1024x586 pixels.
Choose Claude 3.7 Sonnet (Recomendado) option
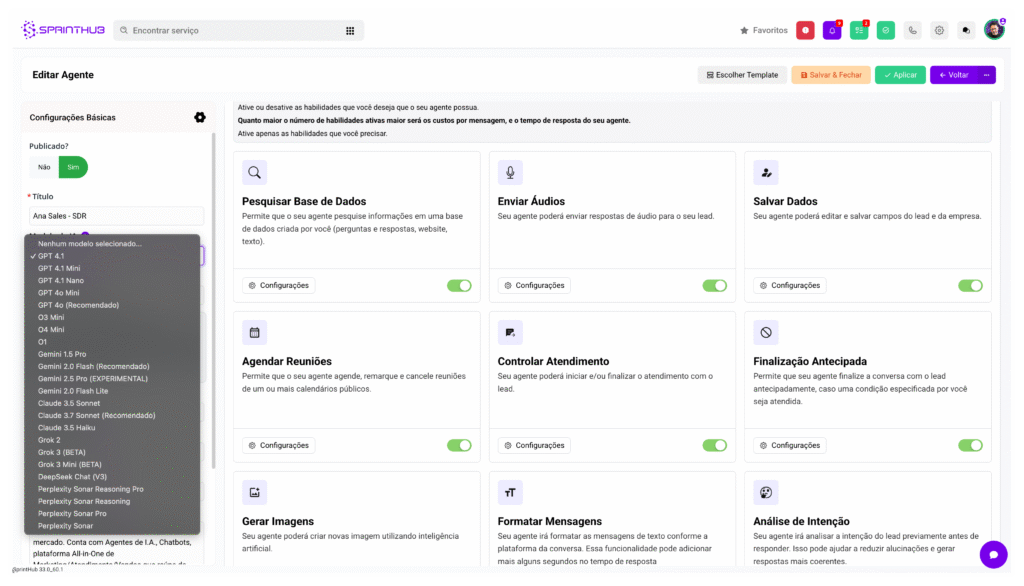92,415
